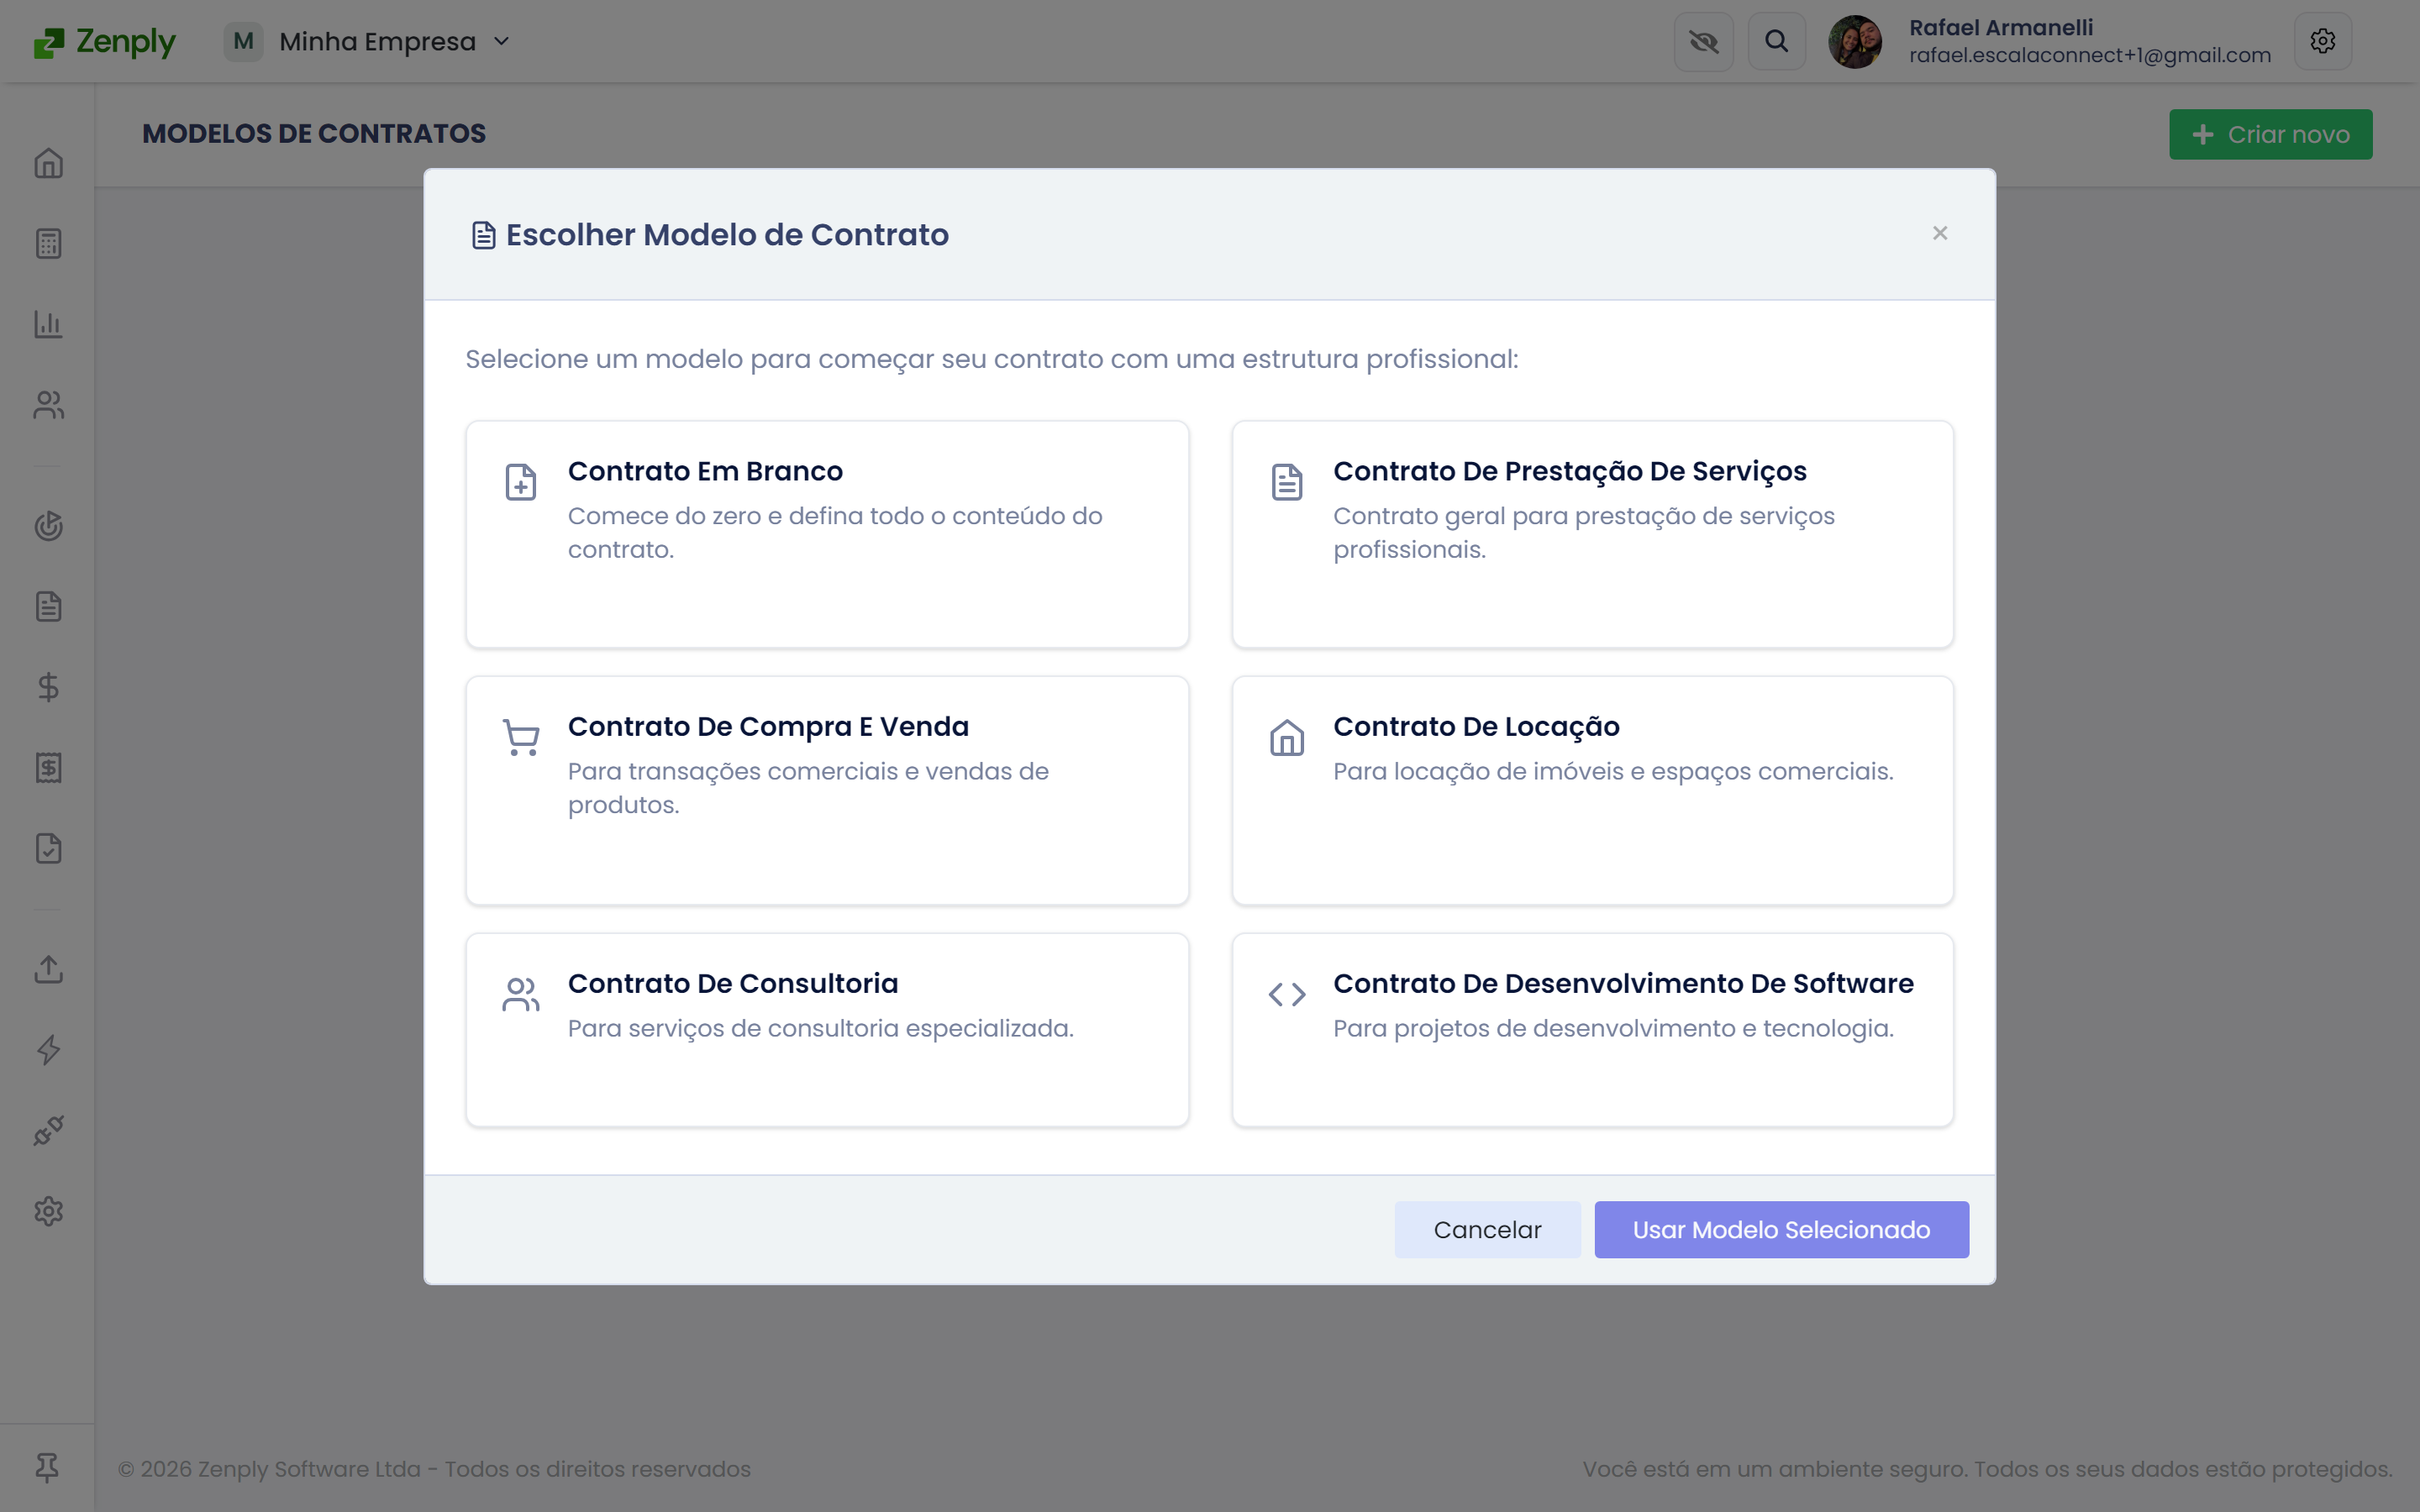
Task: Click the M company badge
Action: (x=243, y=41)
